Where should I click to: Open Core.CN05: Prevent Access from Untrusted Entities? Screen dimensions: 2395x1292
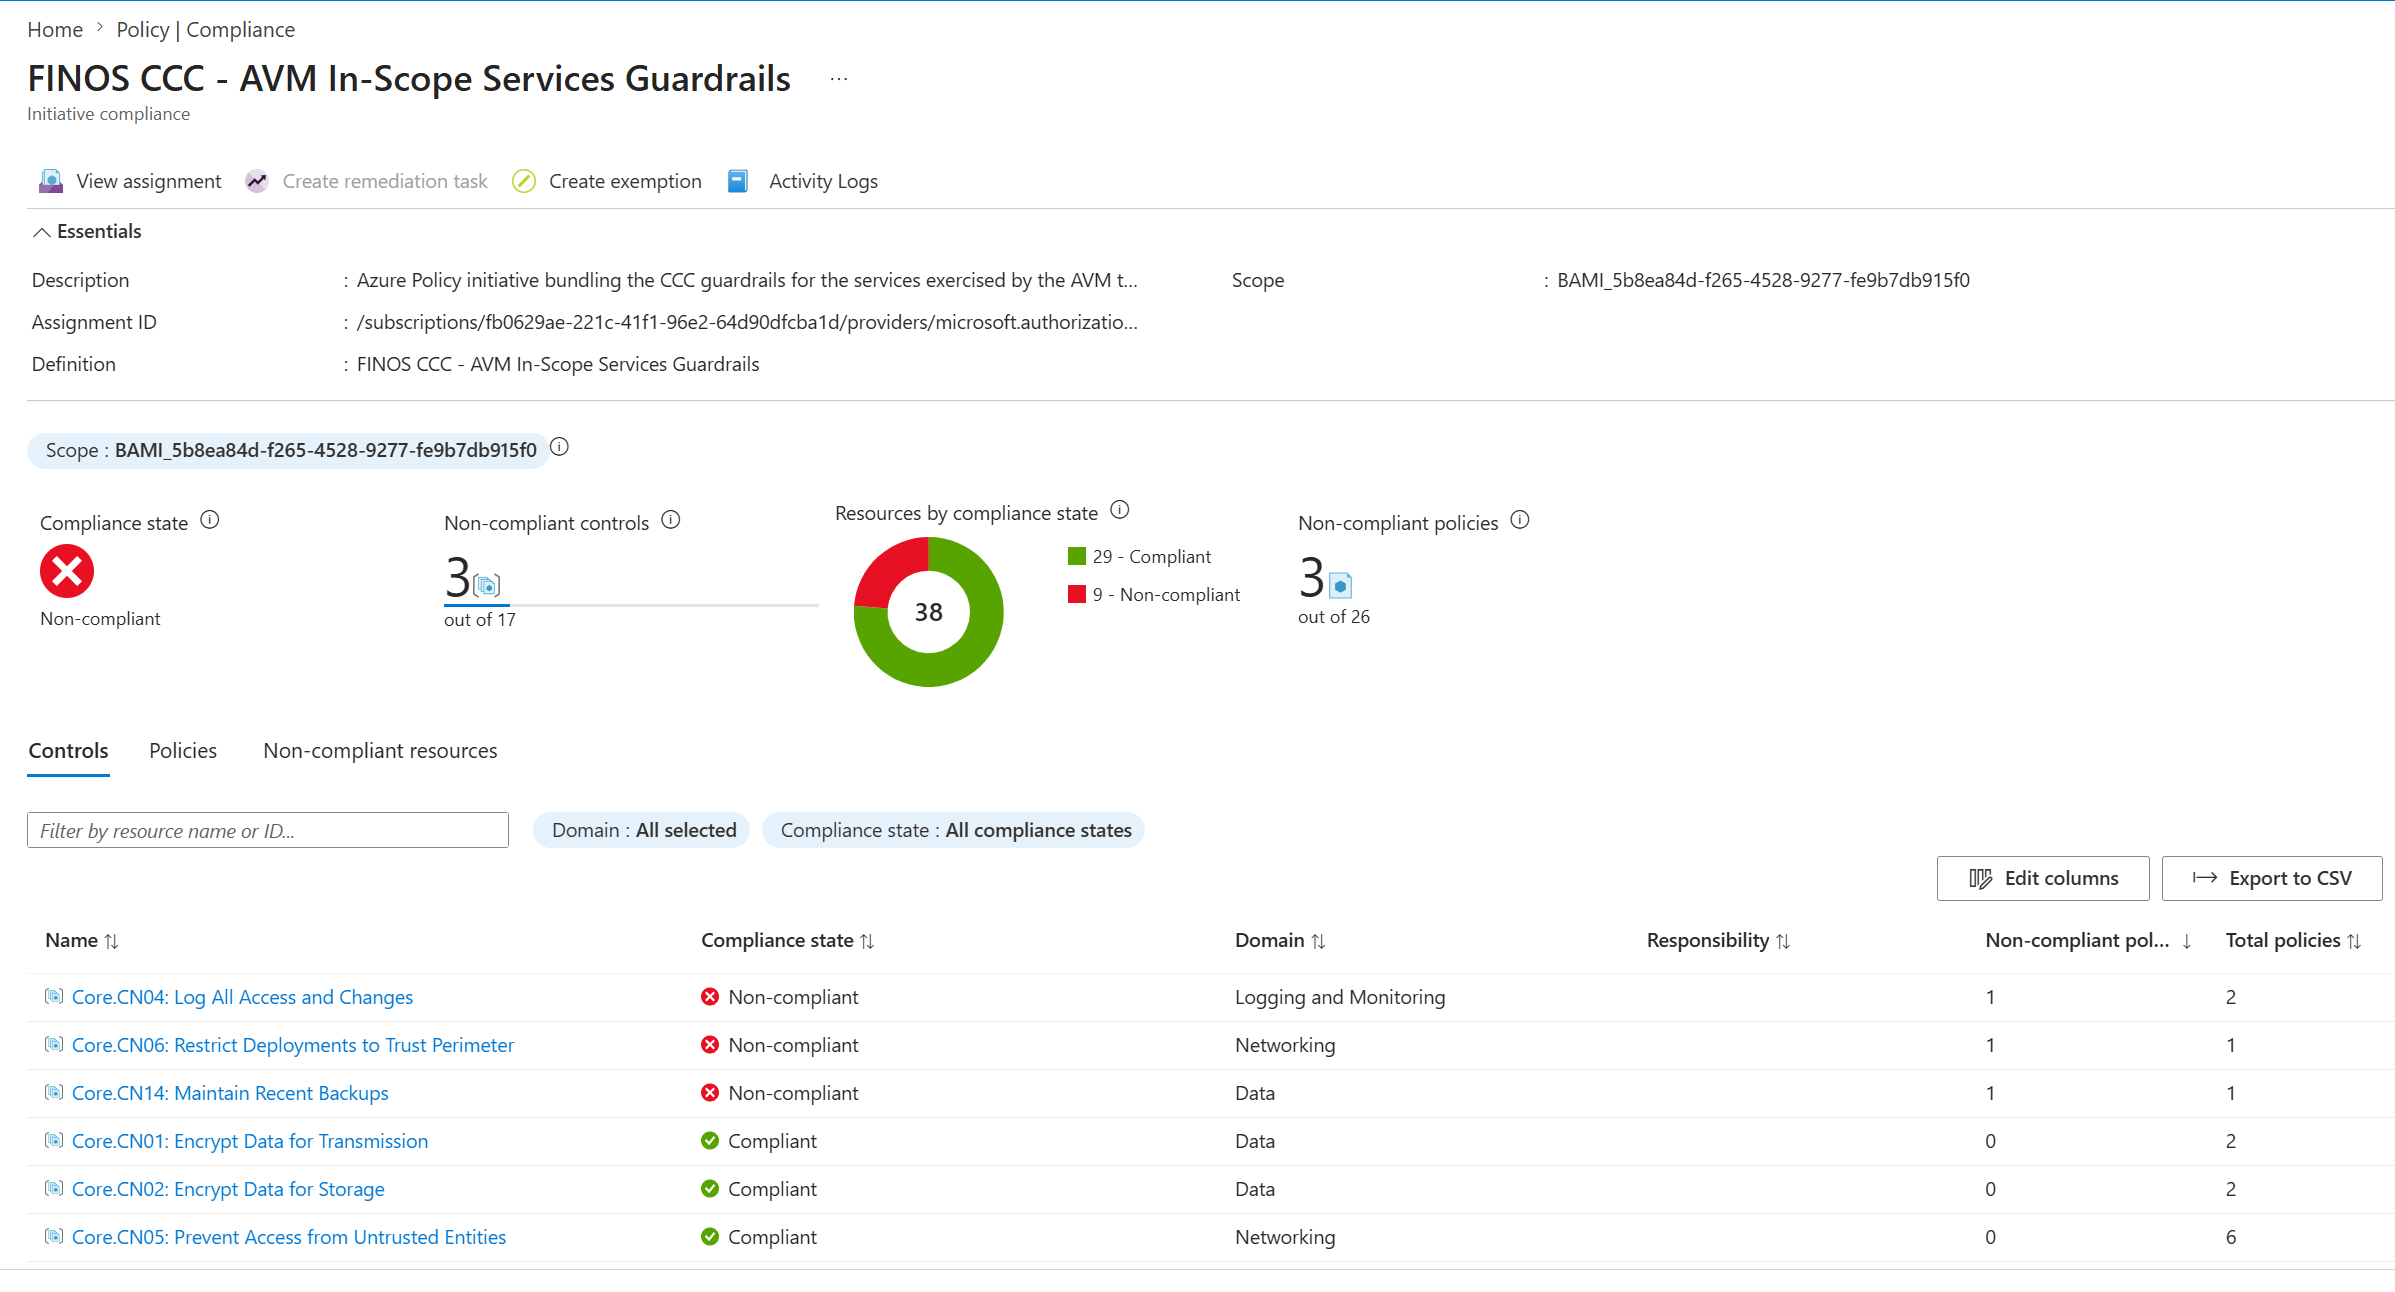[289, 1237]
